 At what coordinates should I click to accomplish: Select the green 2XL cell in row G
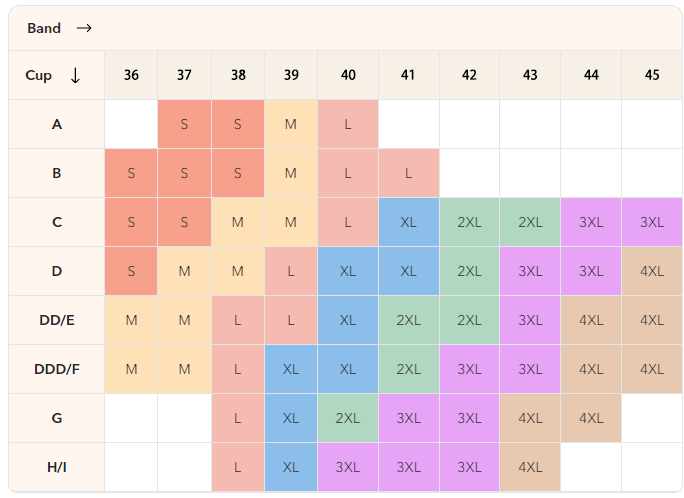coord(348,418)
